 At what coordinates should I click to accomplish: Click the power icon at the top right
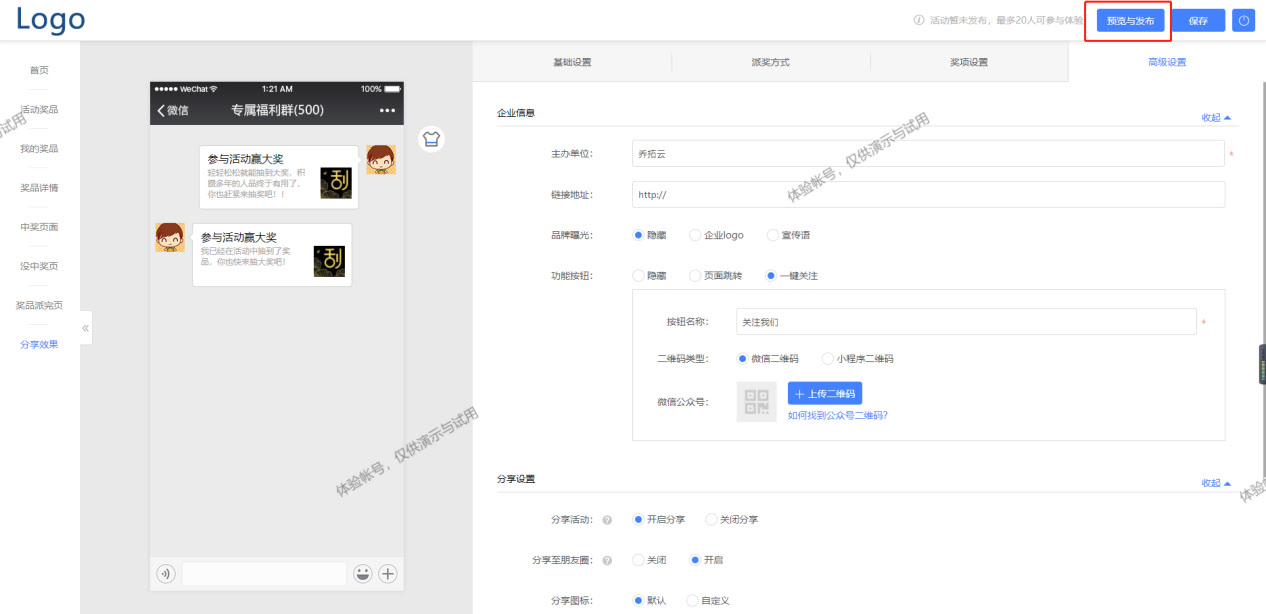tap(1243, 20)
